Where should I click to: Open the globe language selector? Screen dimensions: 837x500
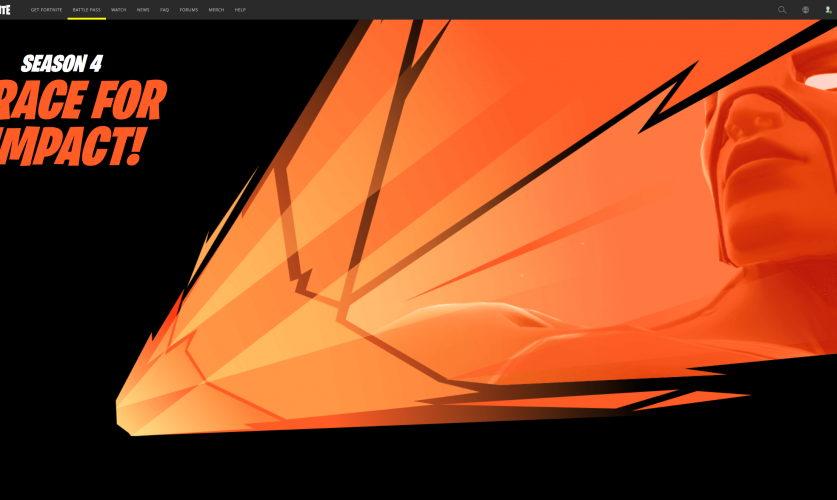pyautogui.click(x=805, y=9)
